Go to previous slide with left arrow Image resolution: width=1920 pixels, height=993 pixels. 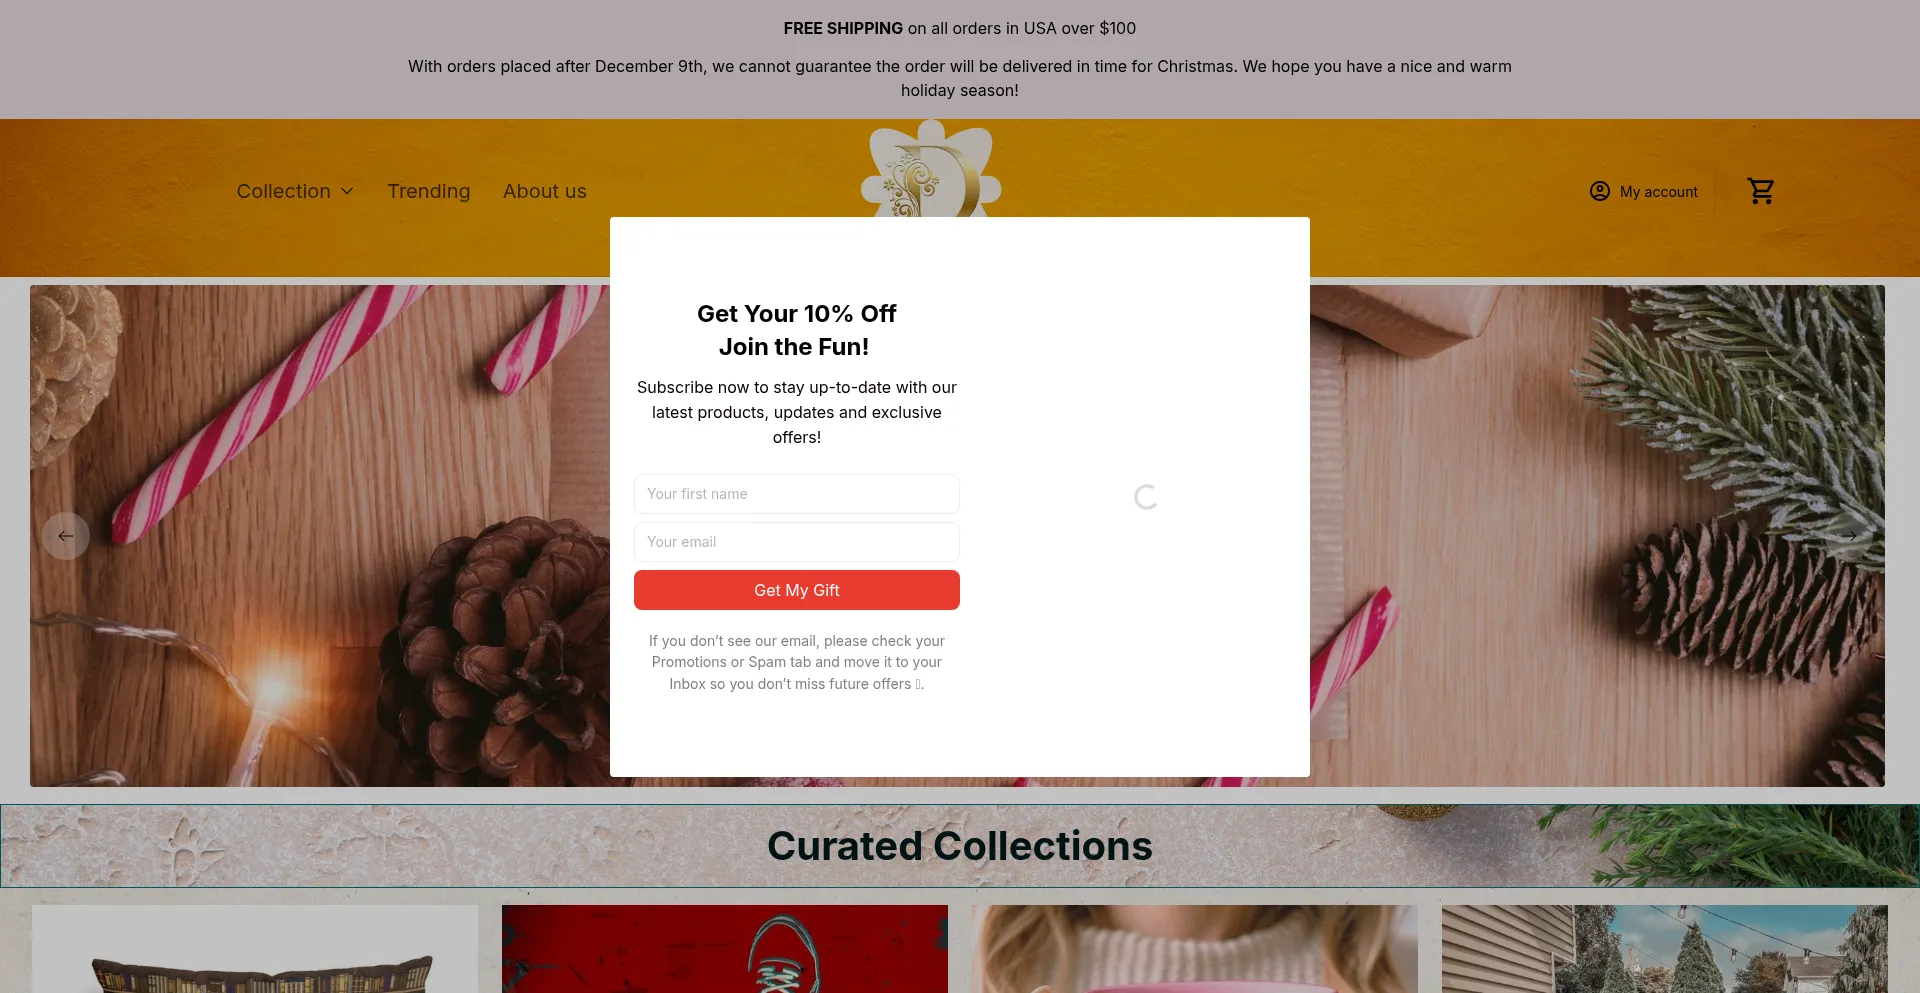tap(66, 536)
